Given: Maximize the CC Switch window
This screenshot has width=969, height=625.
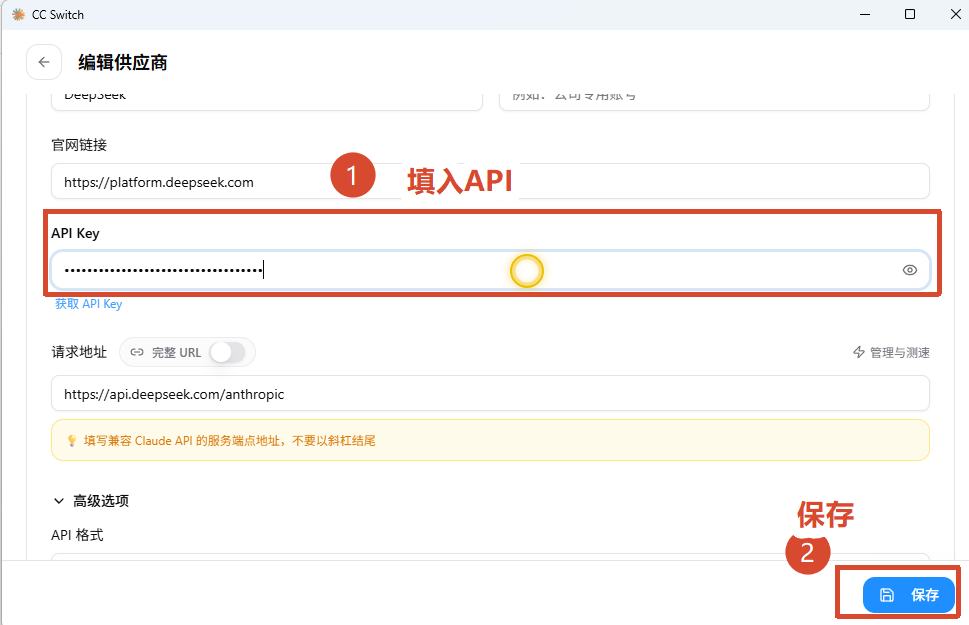Looking at the screenshot, I should [910, 14].
